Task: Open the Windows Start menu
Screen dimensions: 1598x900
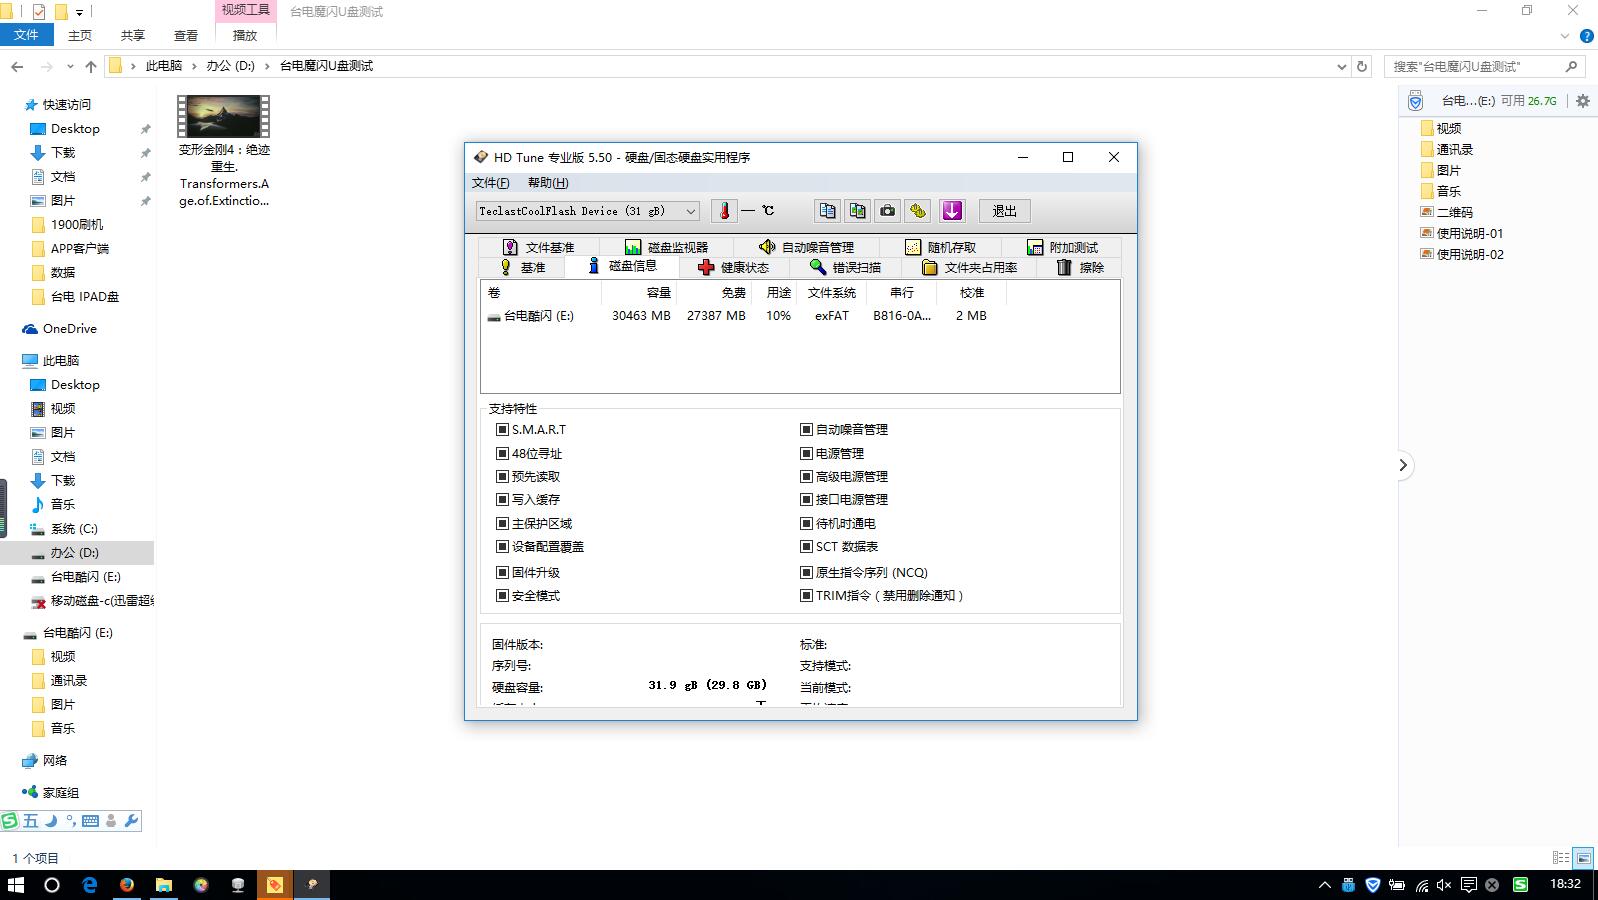Action: (16, 884)
